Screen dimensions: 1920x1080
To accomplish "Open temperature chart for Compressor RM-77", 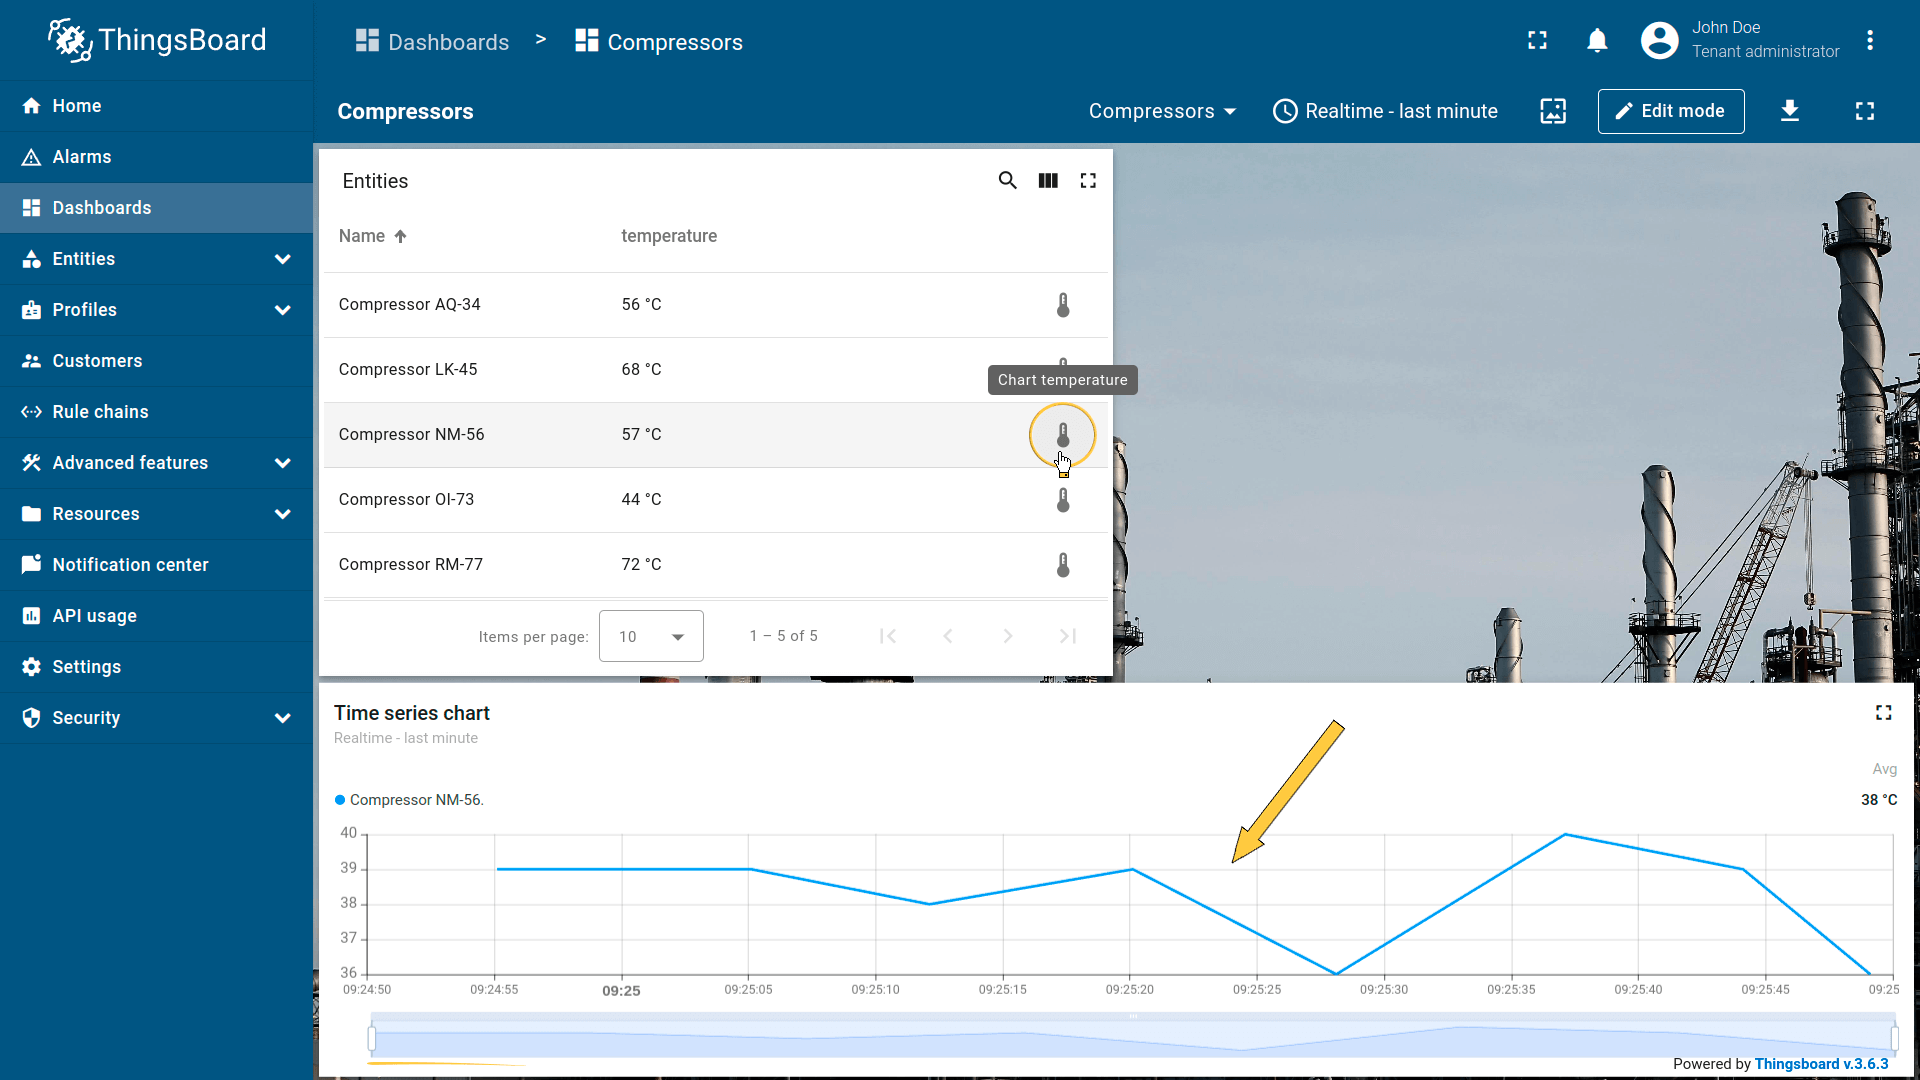I will [1063, 565].
